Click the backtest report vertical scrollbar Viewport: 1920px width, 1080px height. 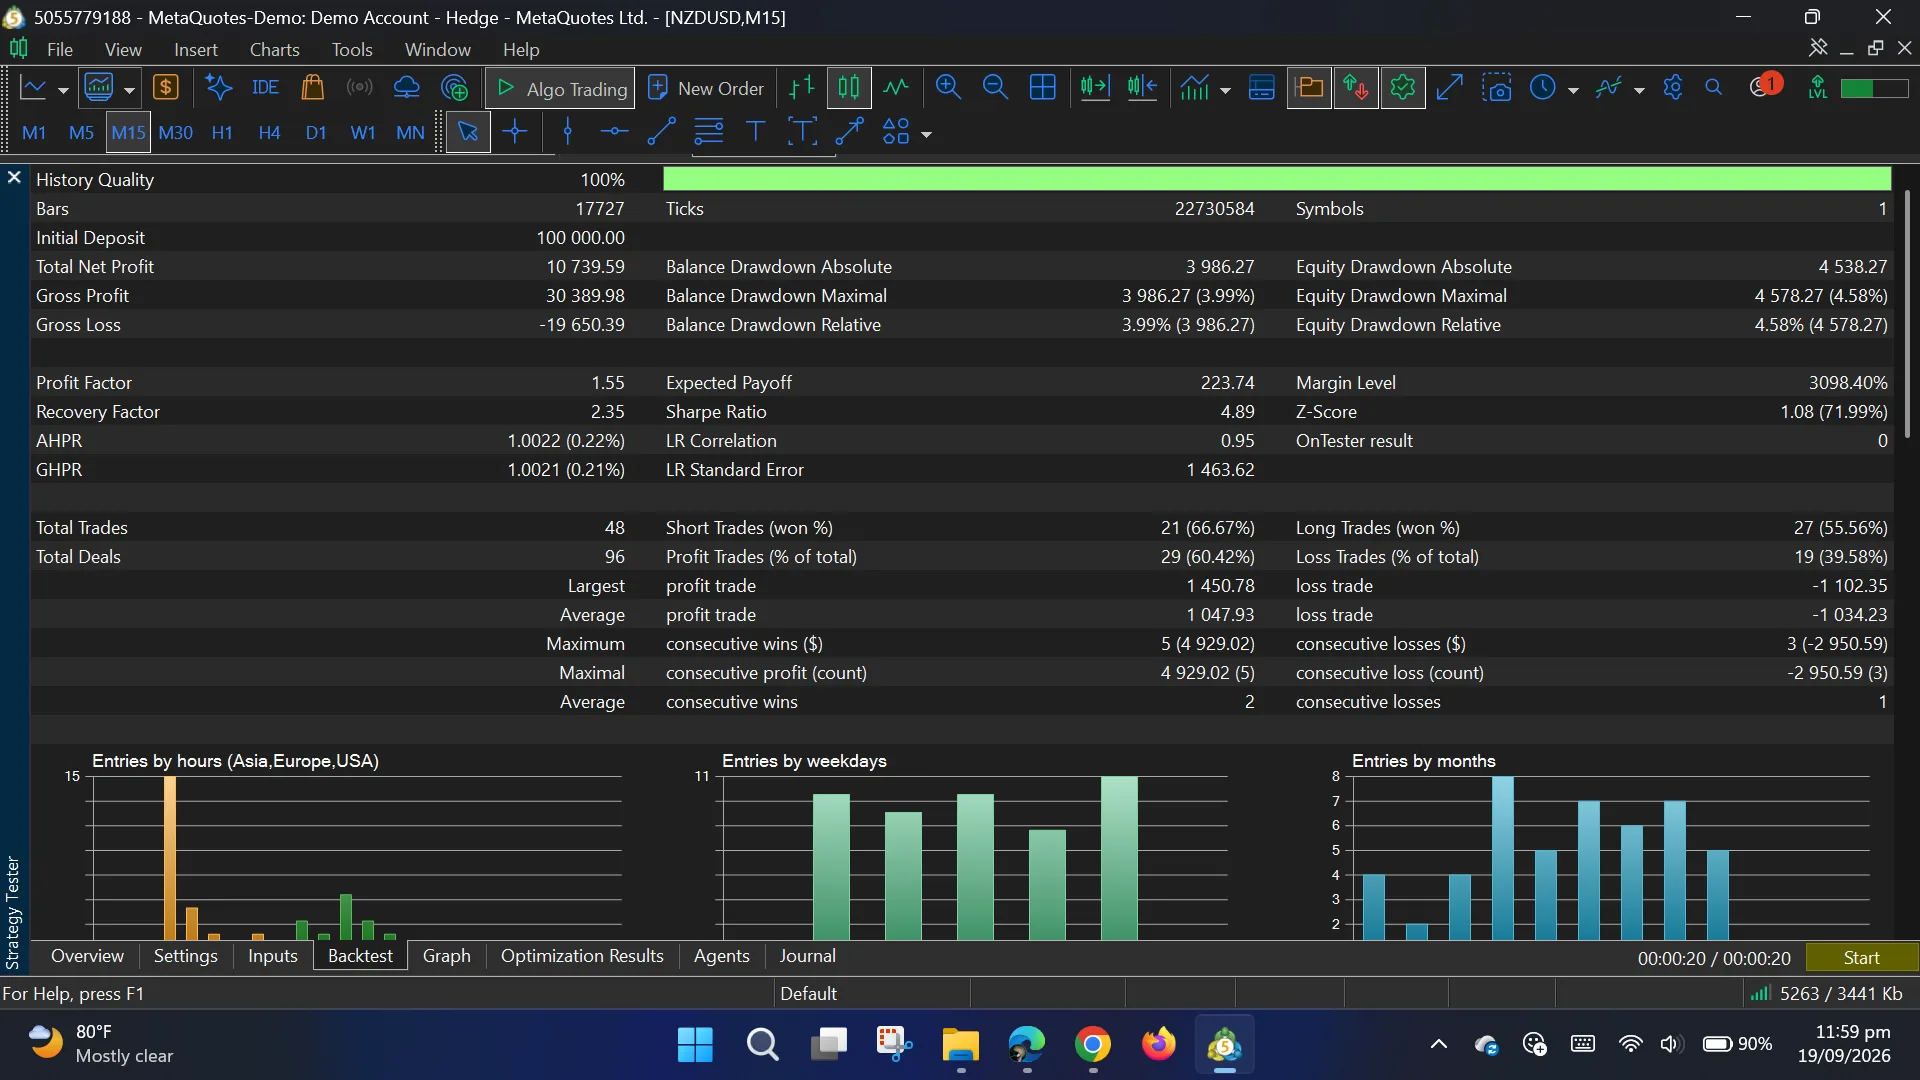[1907, 315]
